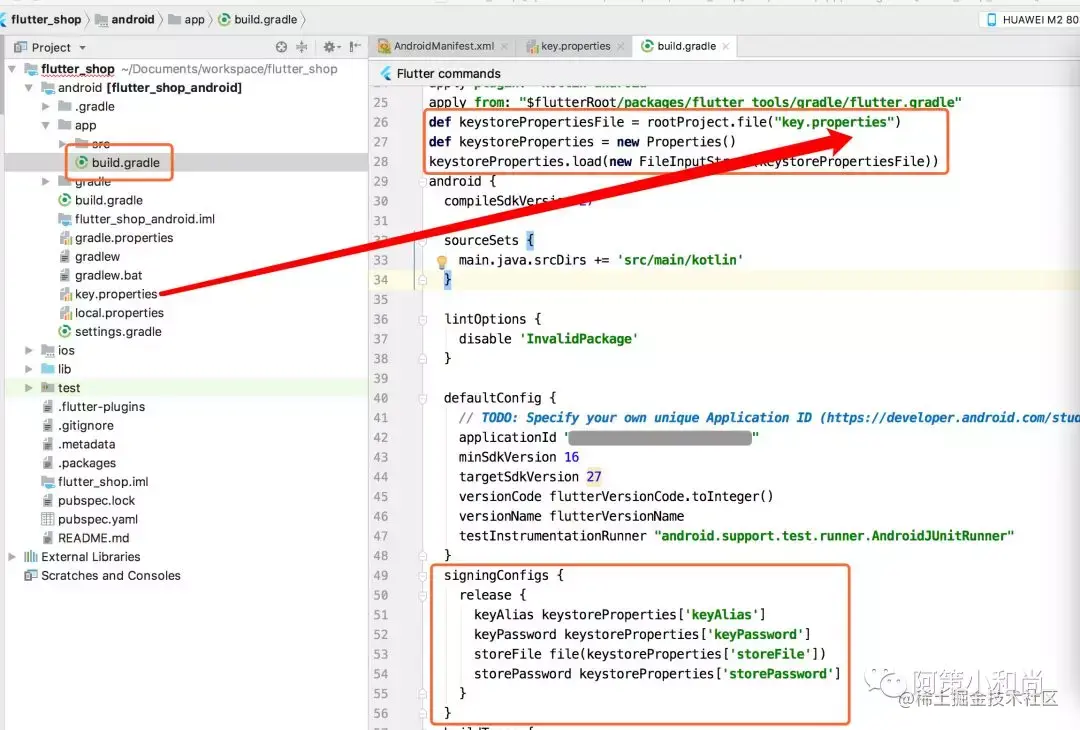Fold the android block at line 29

423,182
